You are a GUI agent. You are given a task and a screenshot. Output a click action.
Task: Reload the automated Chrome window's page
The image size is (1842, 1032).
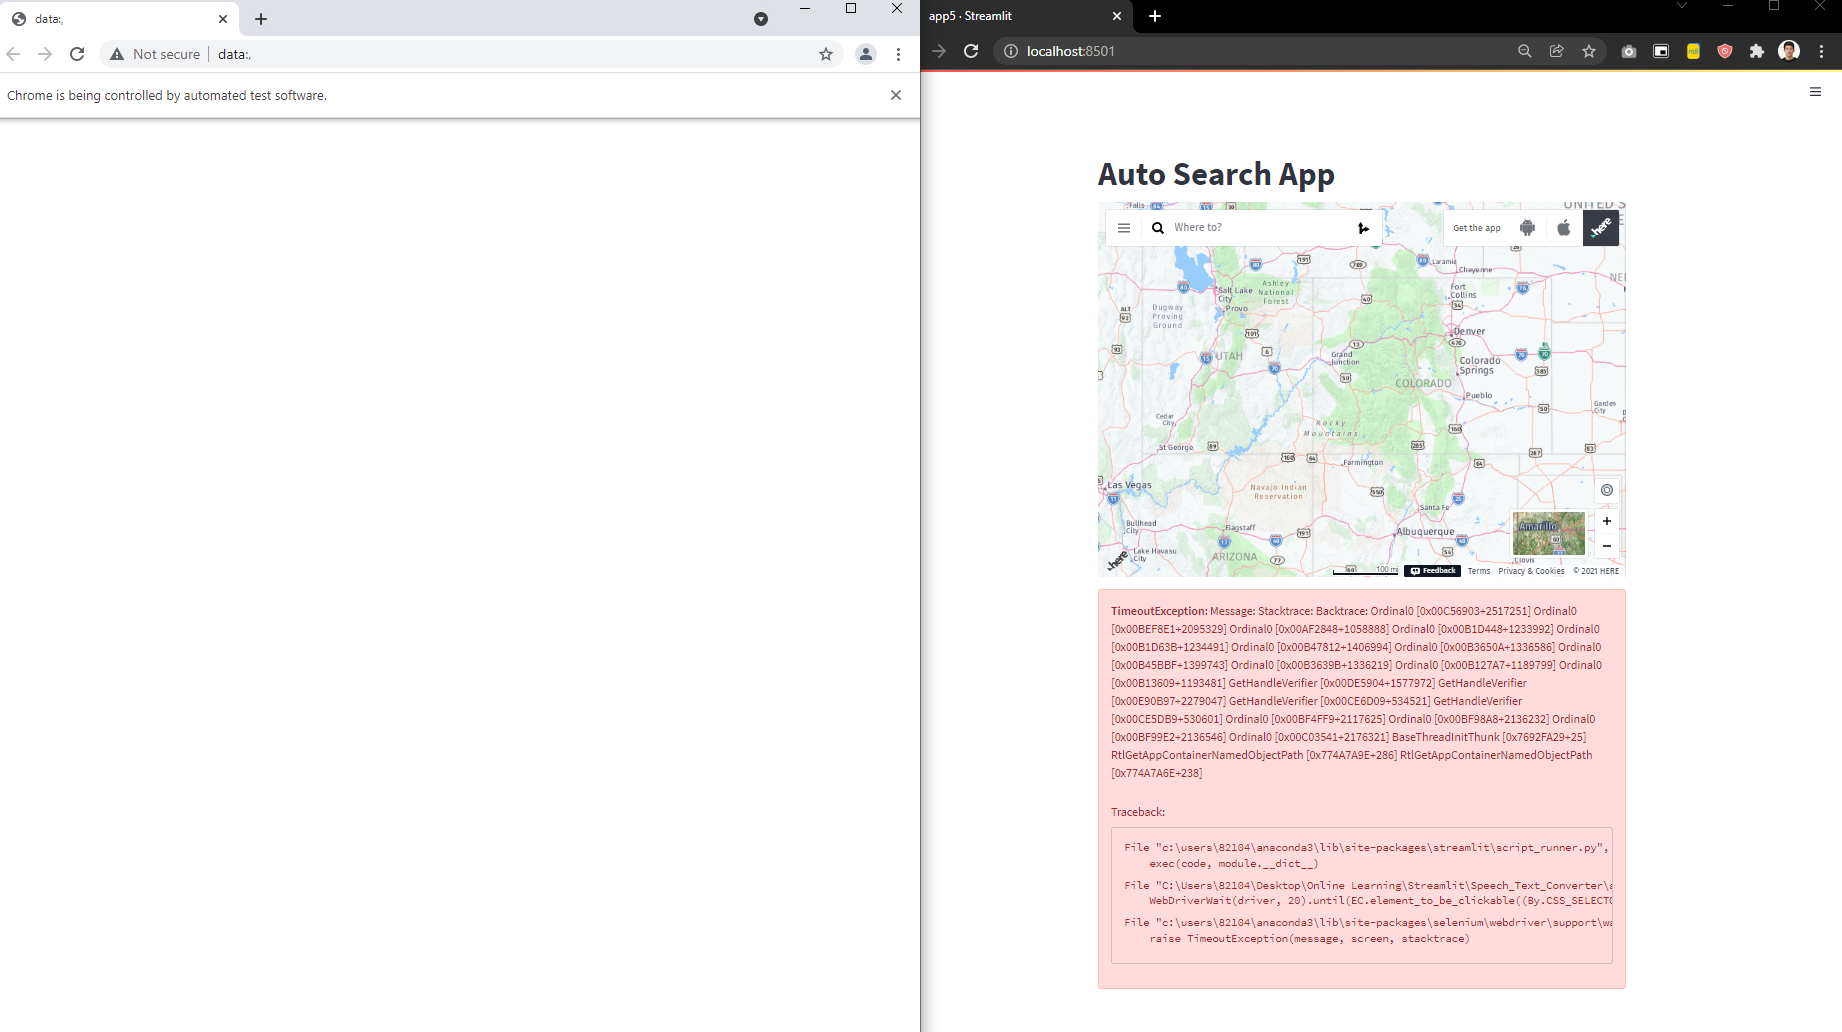click(x=77, y=54)
